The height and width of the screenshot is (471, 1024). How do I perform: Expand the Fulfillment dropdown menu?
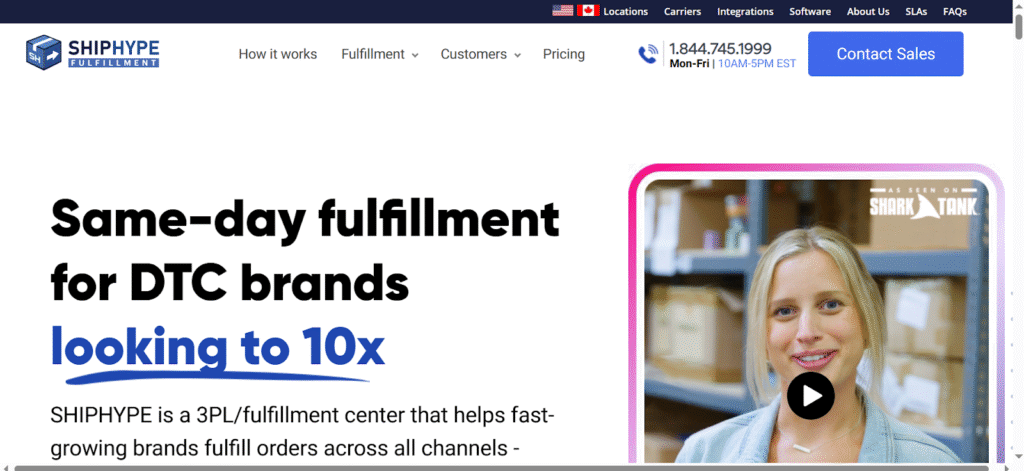[379, 54]
